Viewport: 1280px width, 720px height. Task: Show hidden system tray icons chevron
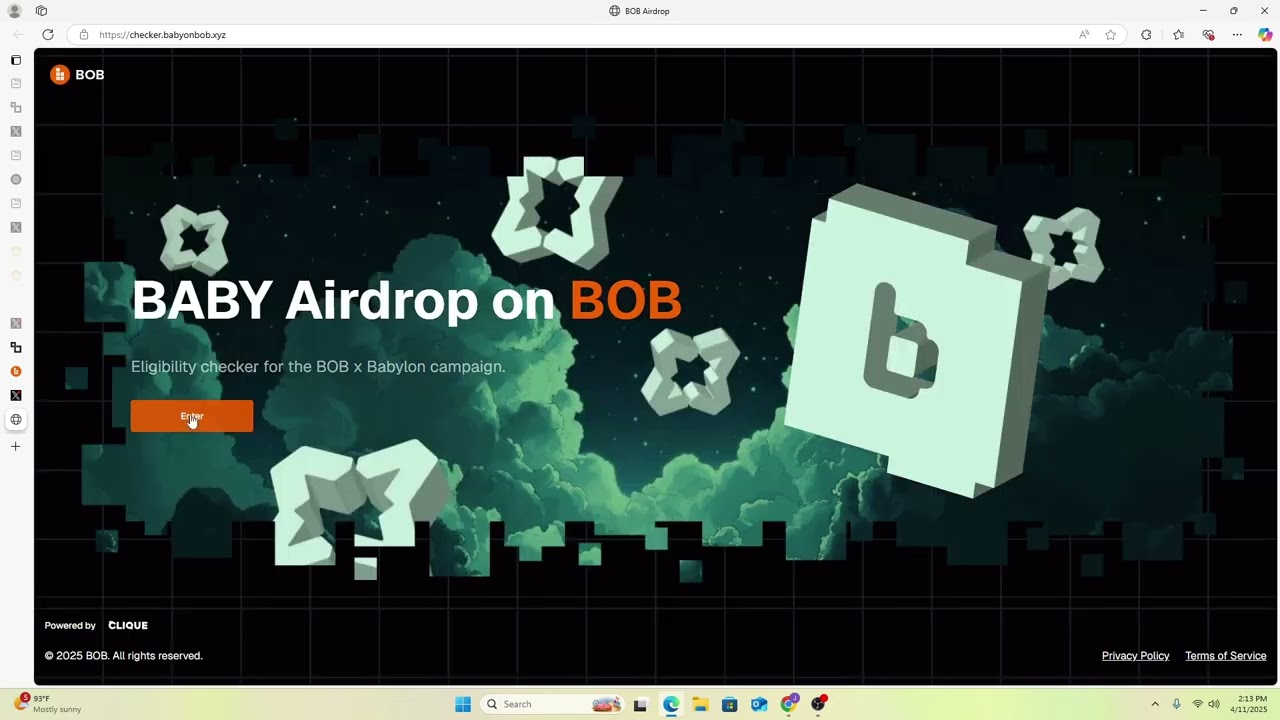(1155, 704)
